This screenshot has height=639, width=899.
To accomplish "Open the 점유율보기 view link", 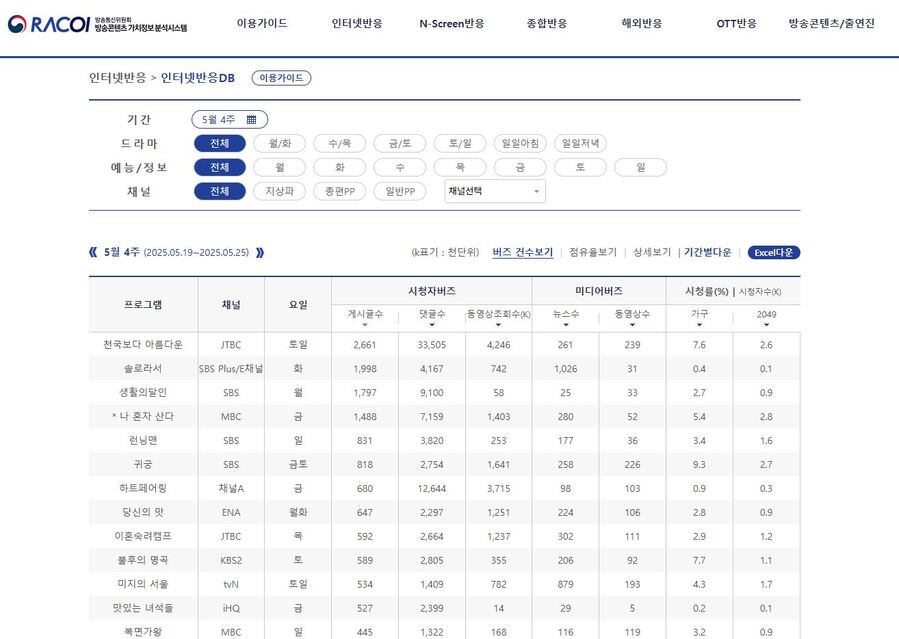I will (587, 252).
